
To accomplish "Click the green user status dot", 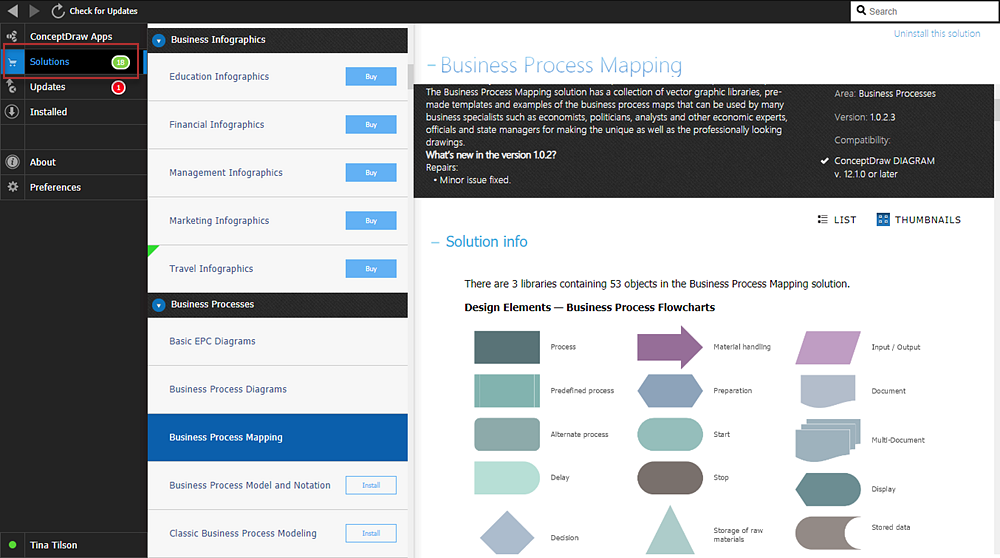I will 12,545.
